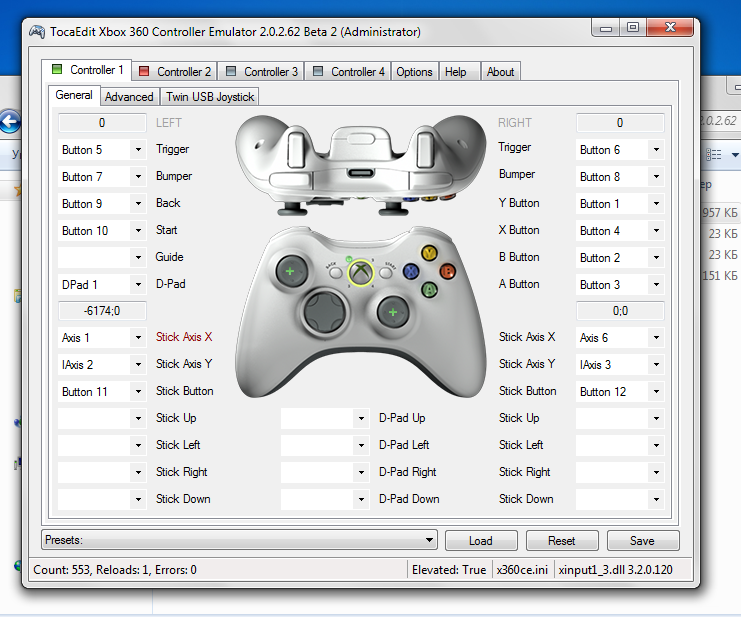Expand the Right Trigger Button 6 dropdown
Image resolution: width=741 pixels, height=617 pixels.
(x=656, y=150)
